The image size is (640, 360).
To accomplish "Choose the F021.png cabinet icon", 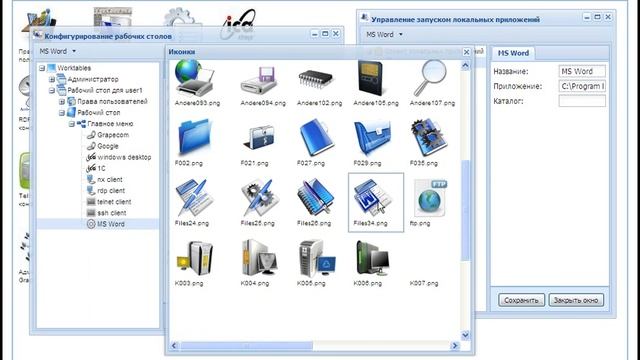I will tap(259, 138).
